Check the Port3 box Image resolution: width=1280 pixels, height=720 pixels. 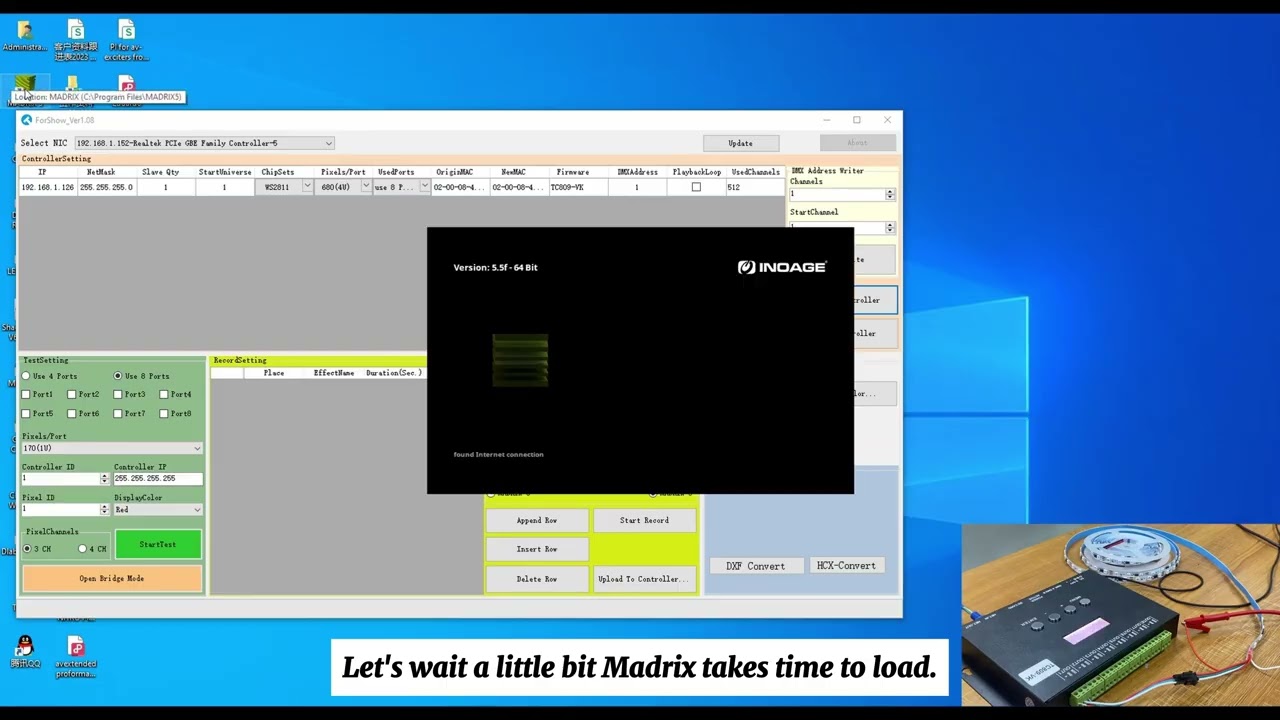(x=118, y=394)
